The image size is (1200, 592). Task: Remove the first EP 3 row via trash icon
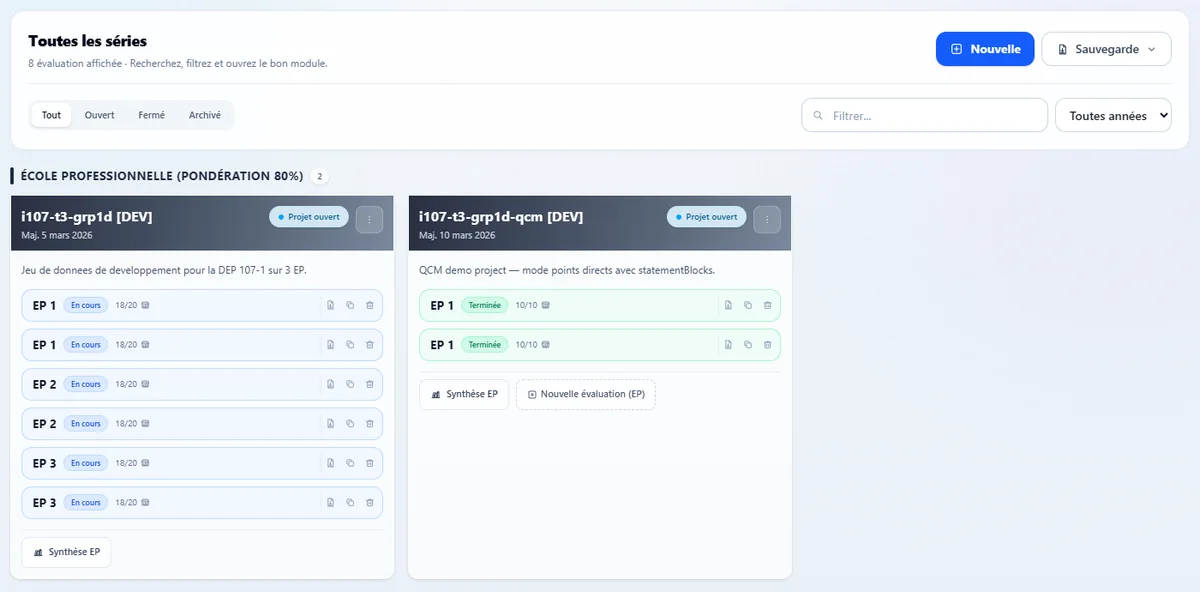click(x=369, y=463)
